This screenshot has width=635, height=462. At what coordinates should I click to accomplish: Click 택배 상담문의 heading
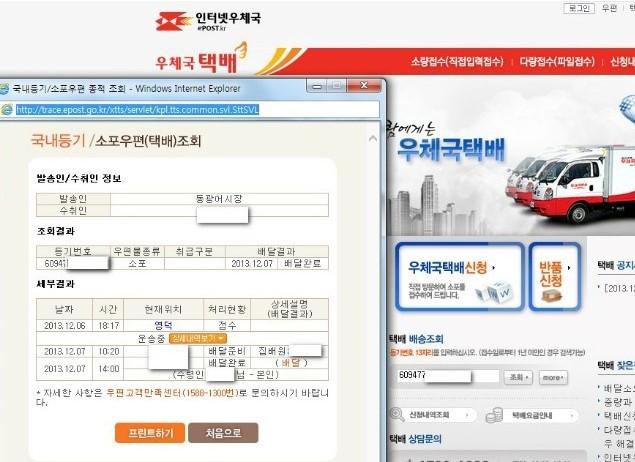tap(416, 439)
